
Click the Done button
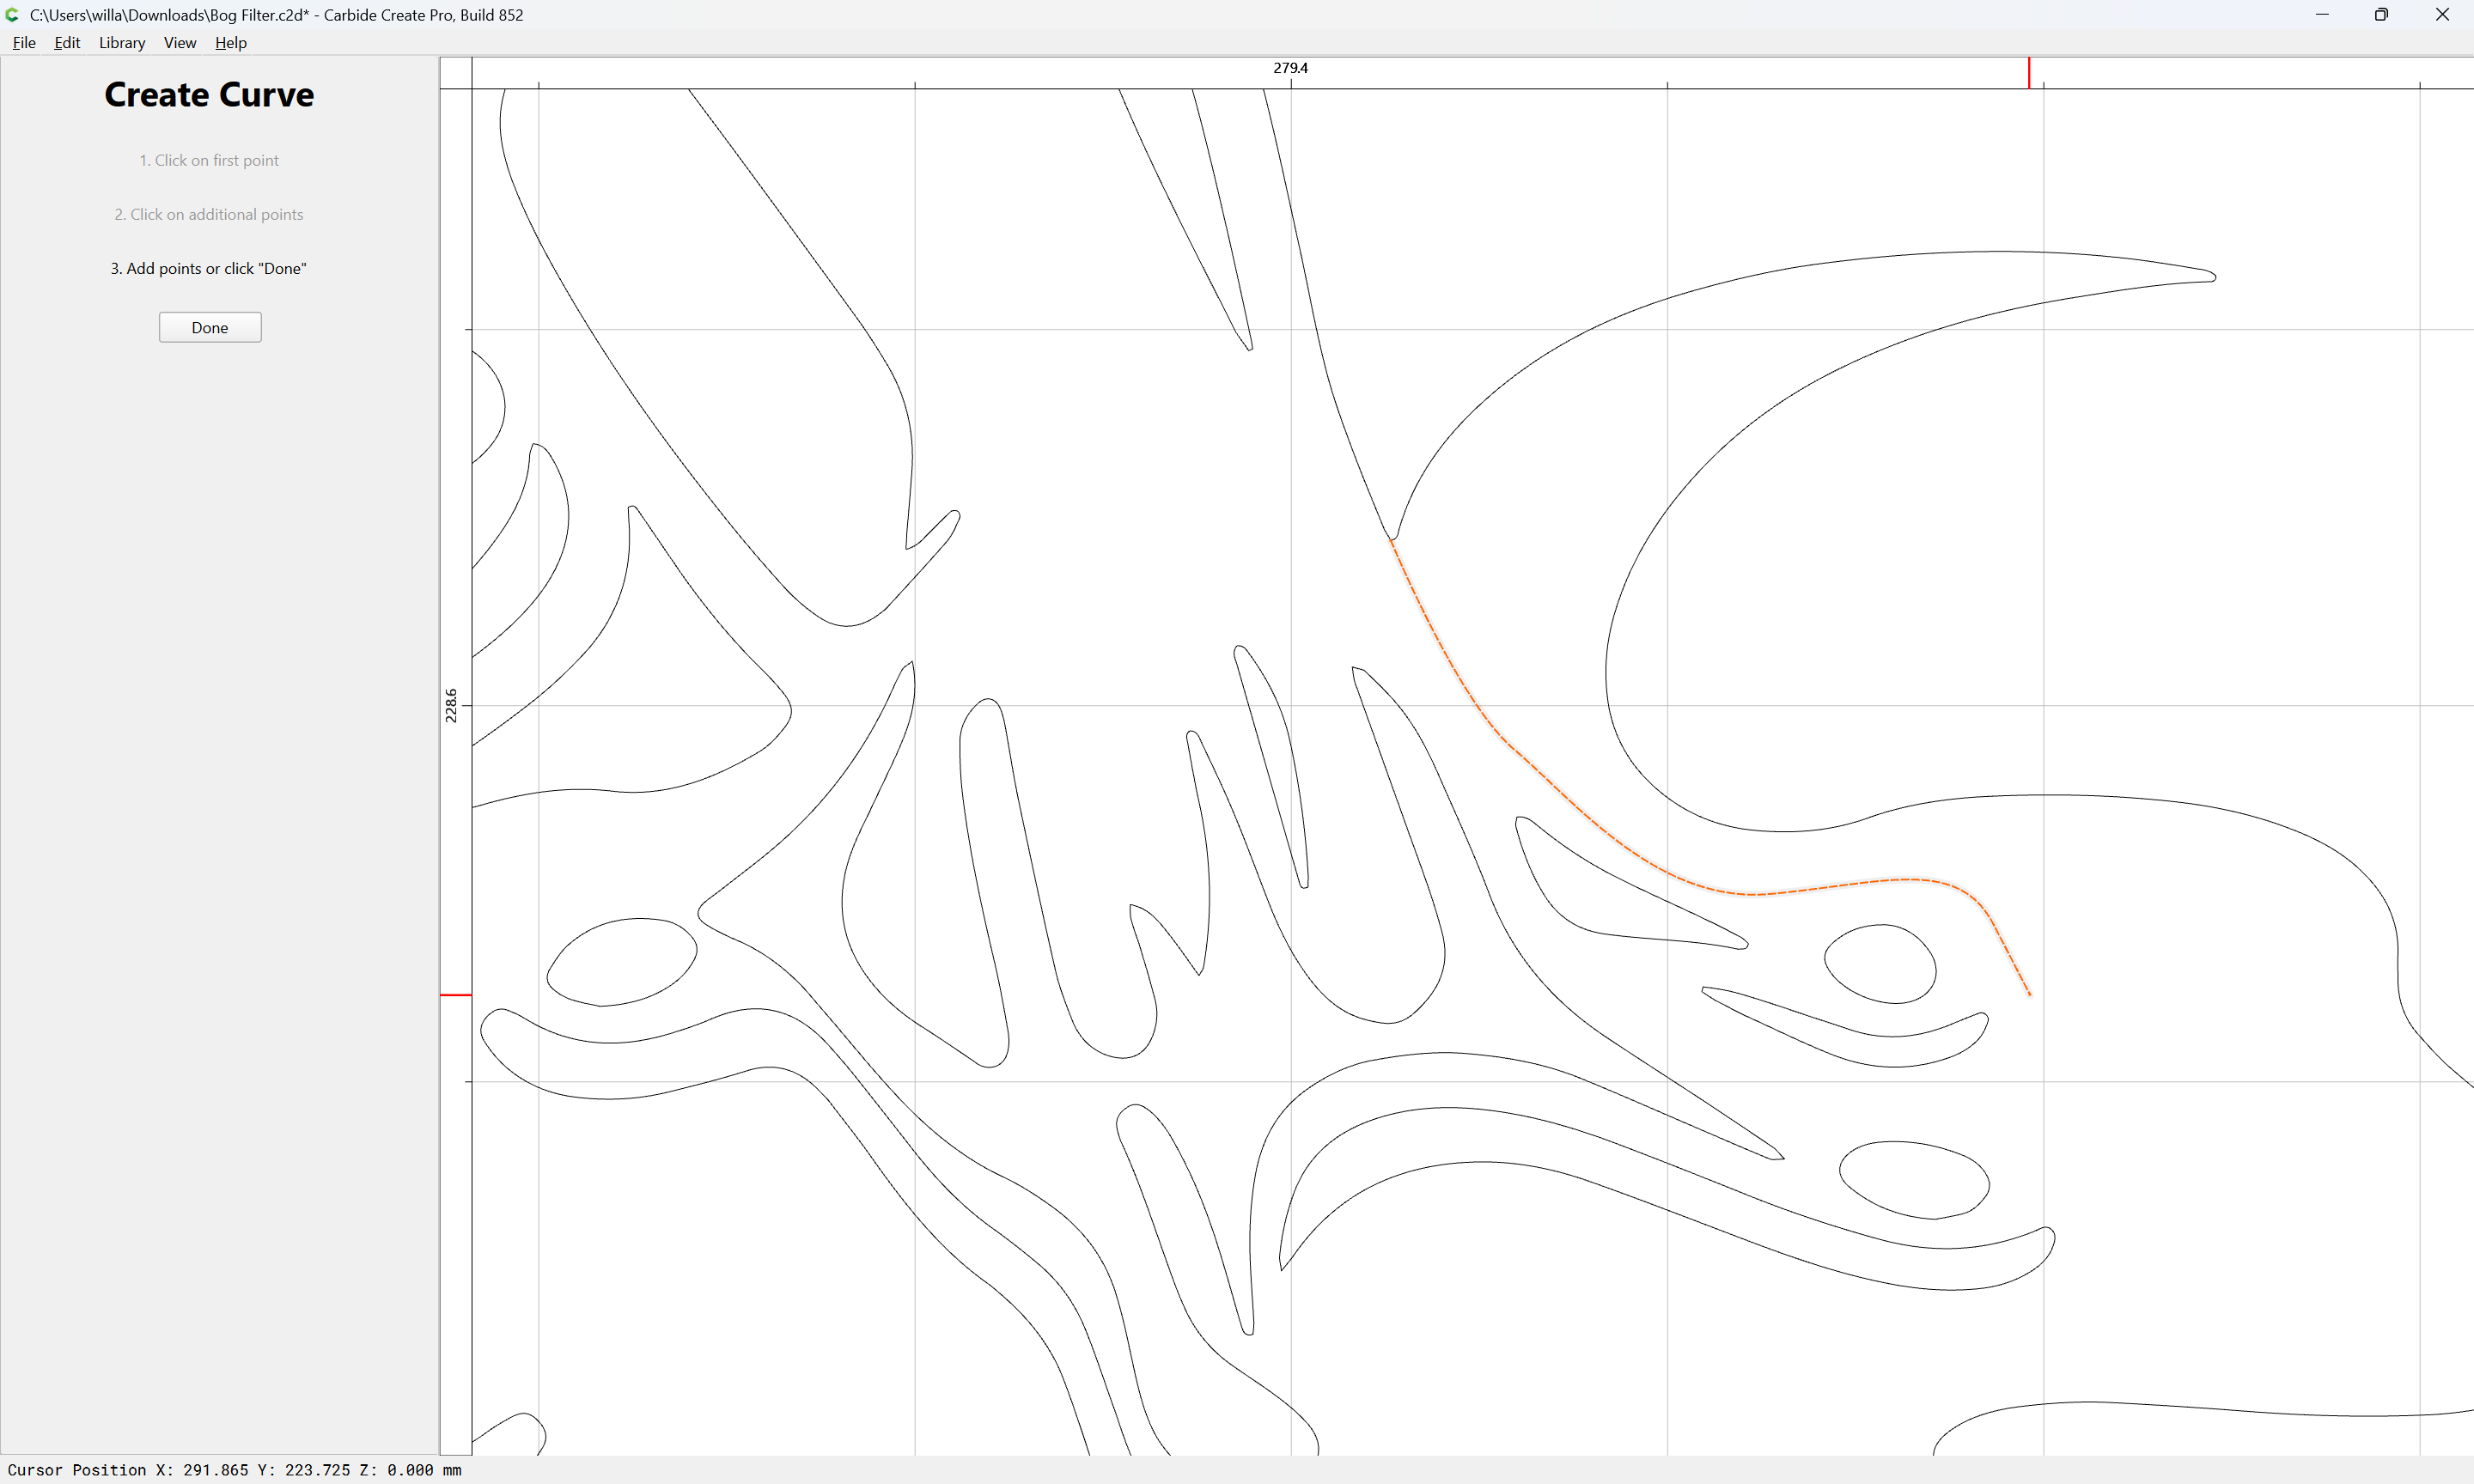tap(210, 328)
